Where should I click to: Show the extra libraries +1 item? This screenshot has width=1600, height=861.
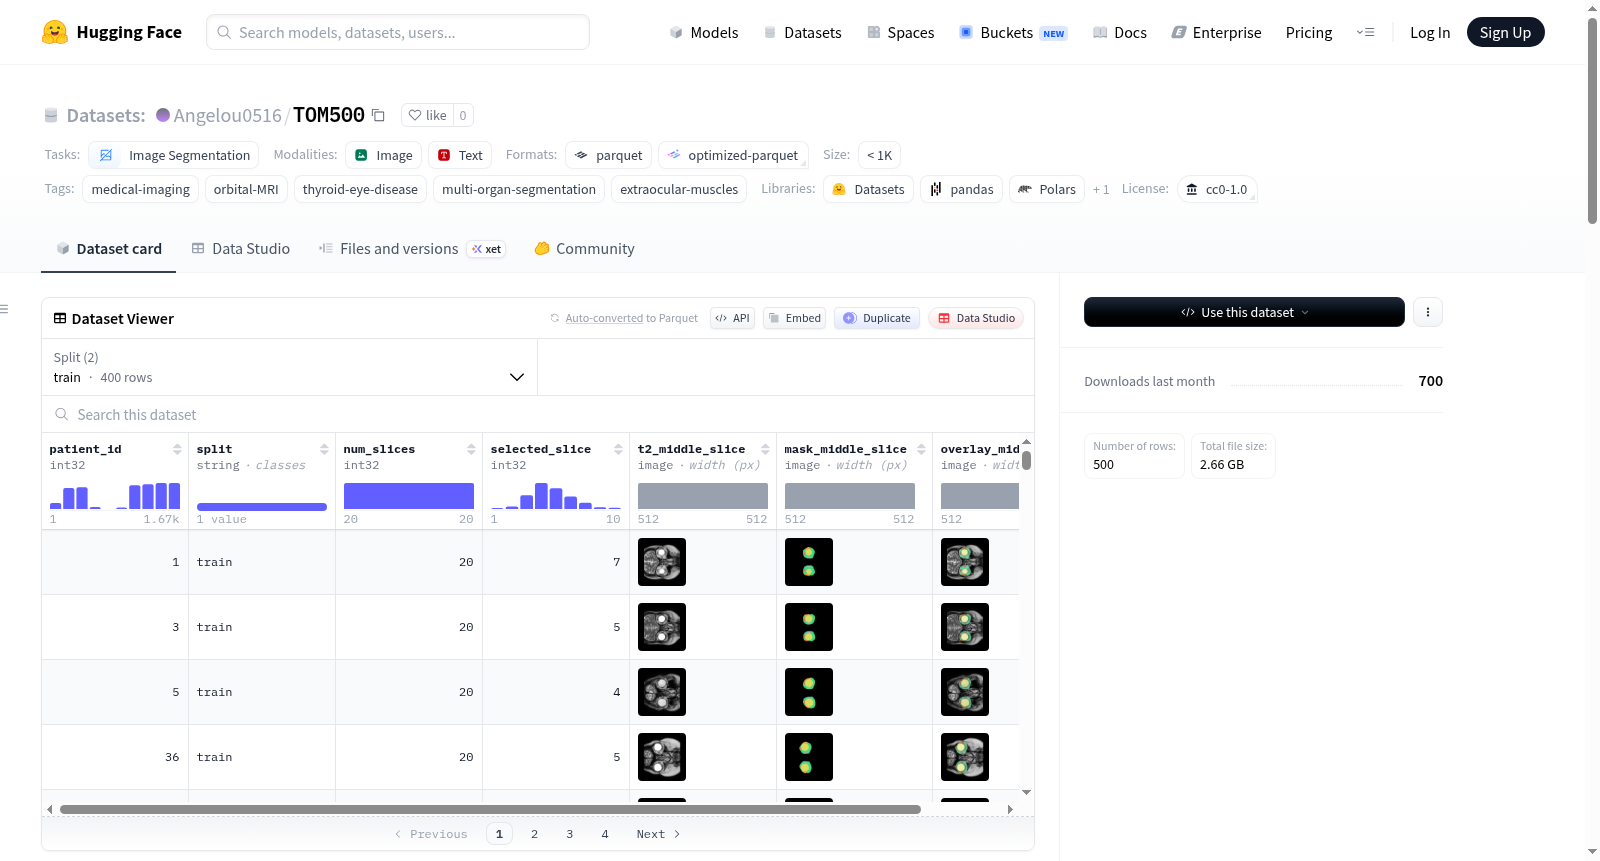[1101, 189]
